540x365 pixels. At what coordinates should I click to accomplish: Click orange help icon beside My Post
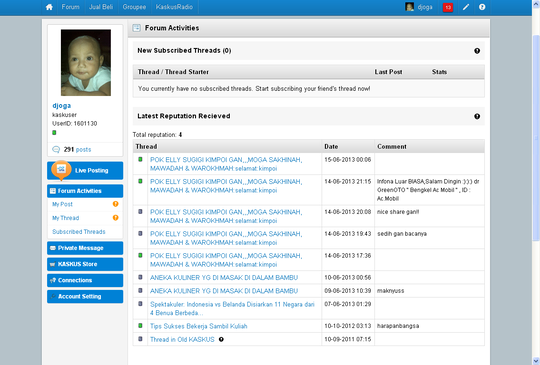pyautogui.click(x=116, y=204)
